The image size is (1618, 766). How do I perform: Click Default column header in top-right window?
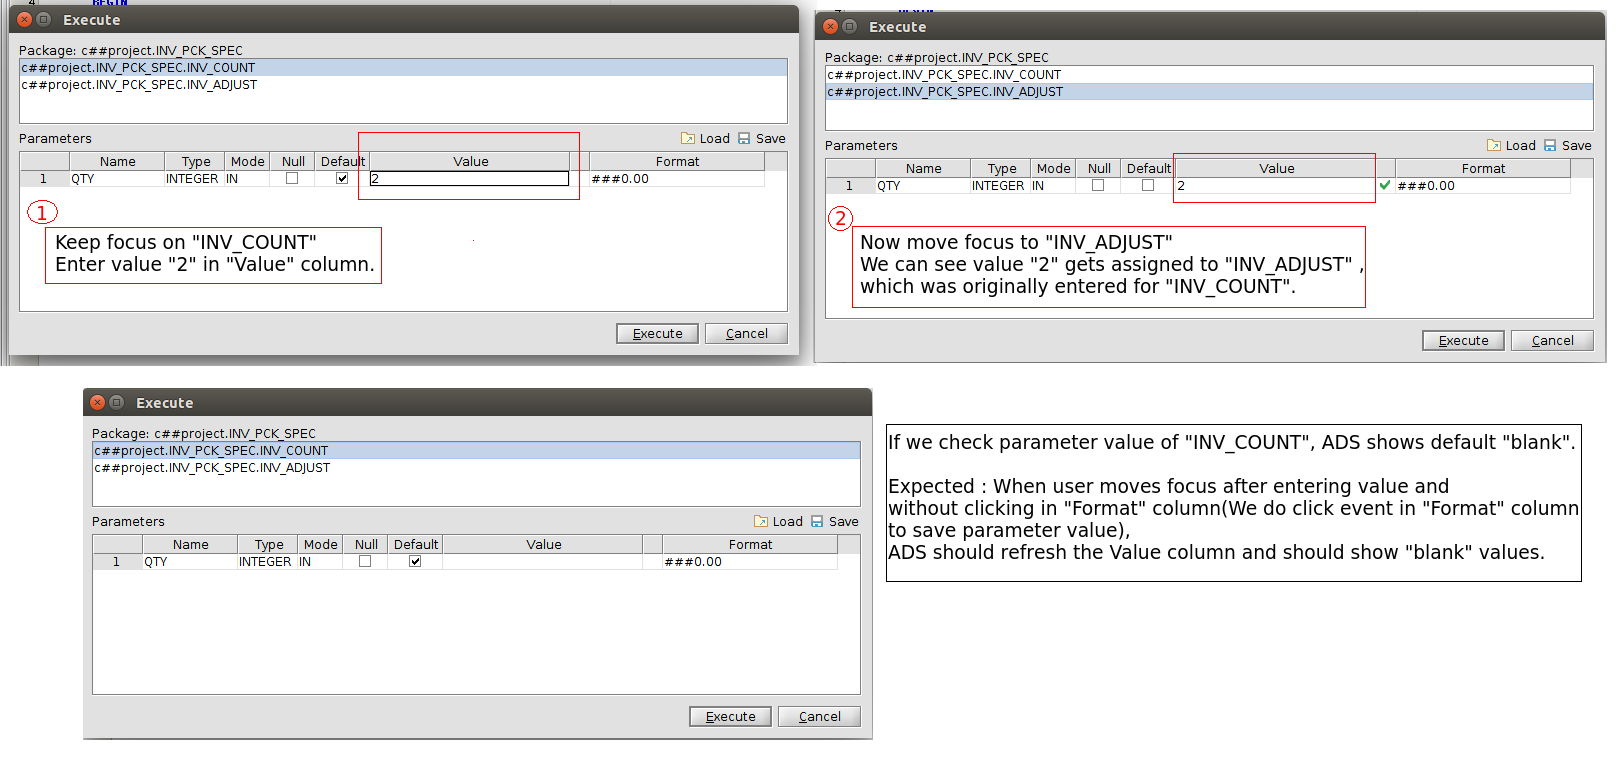[x=1148, y=168]
